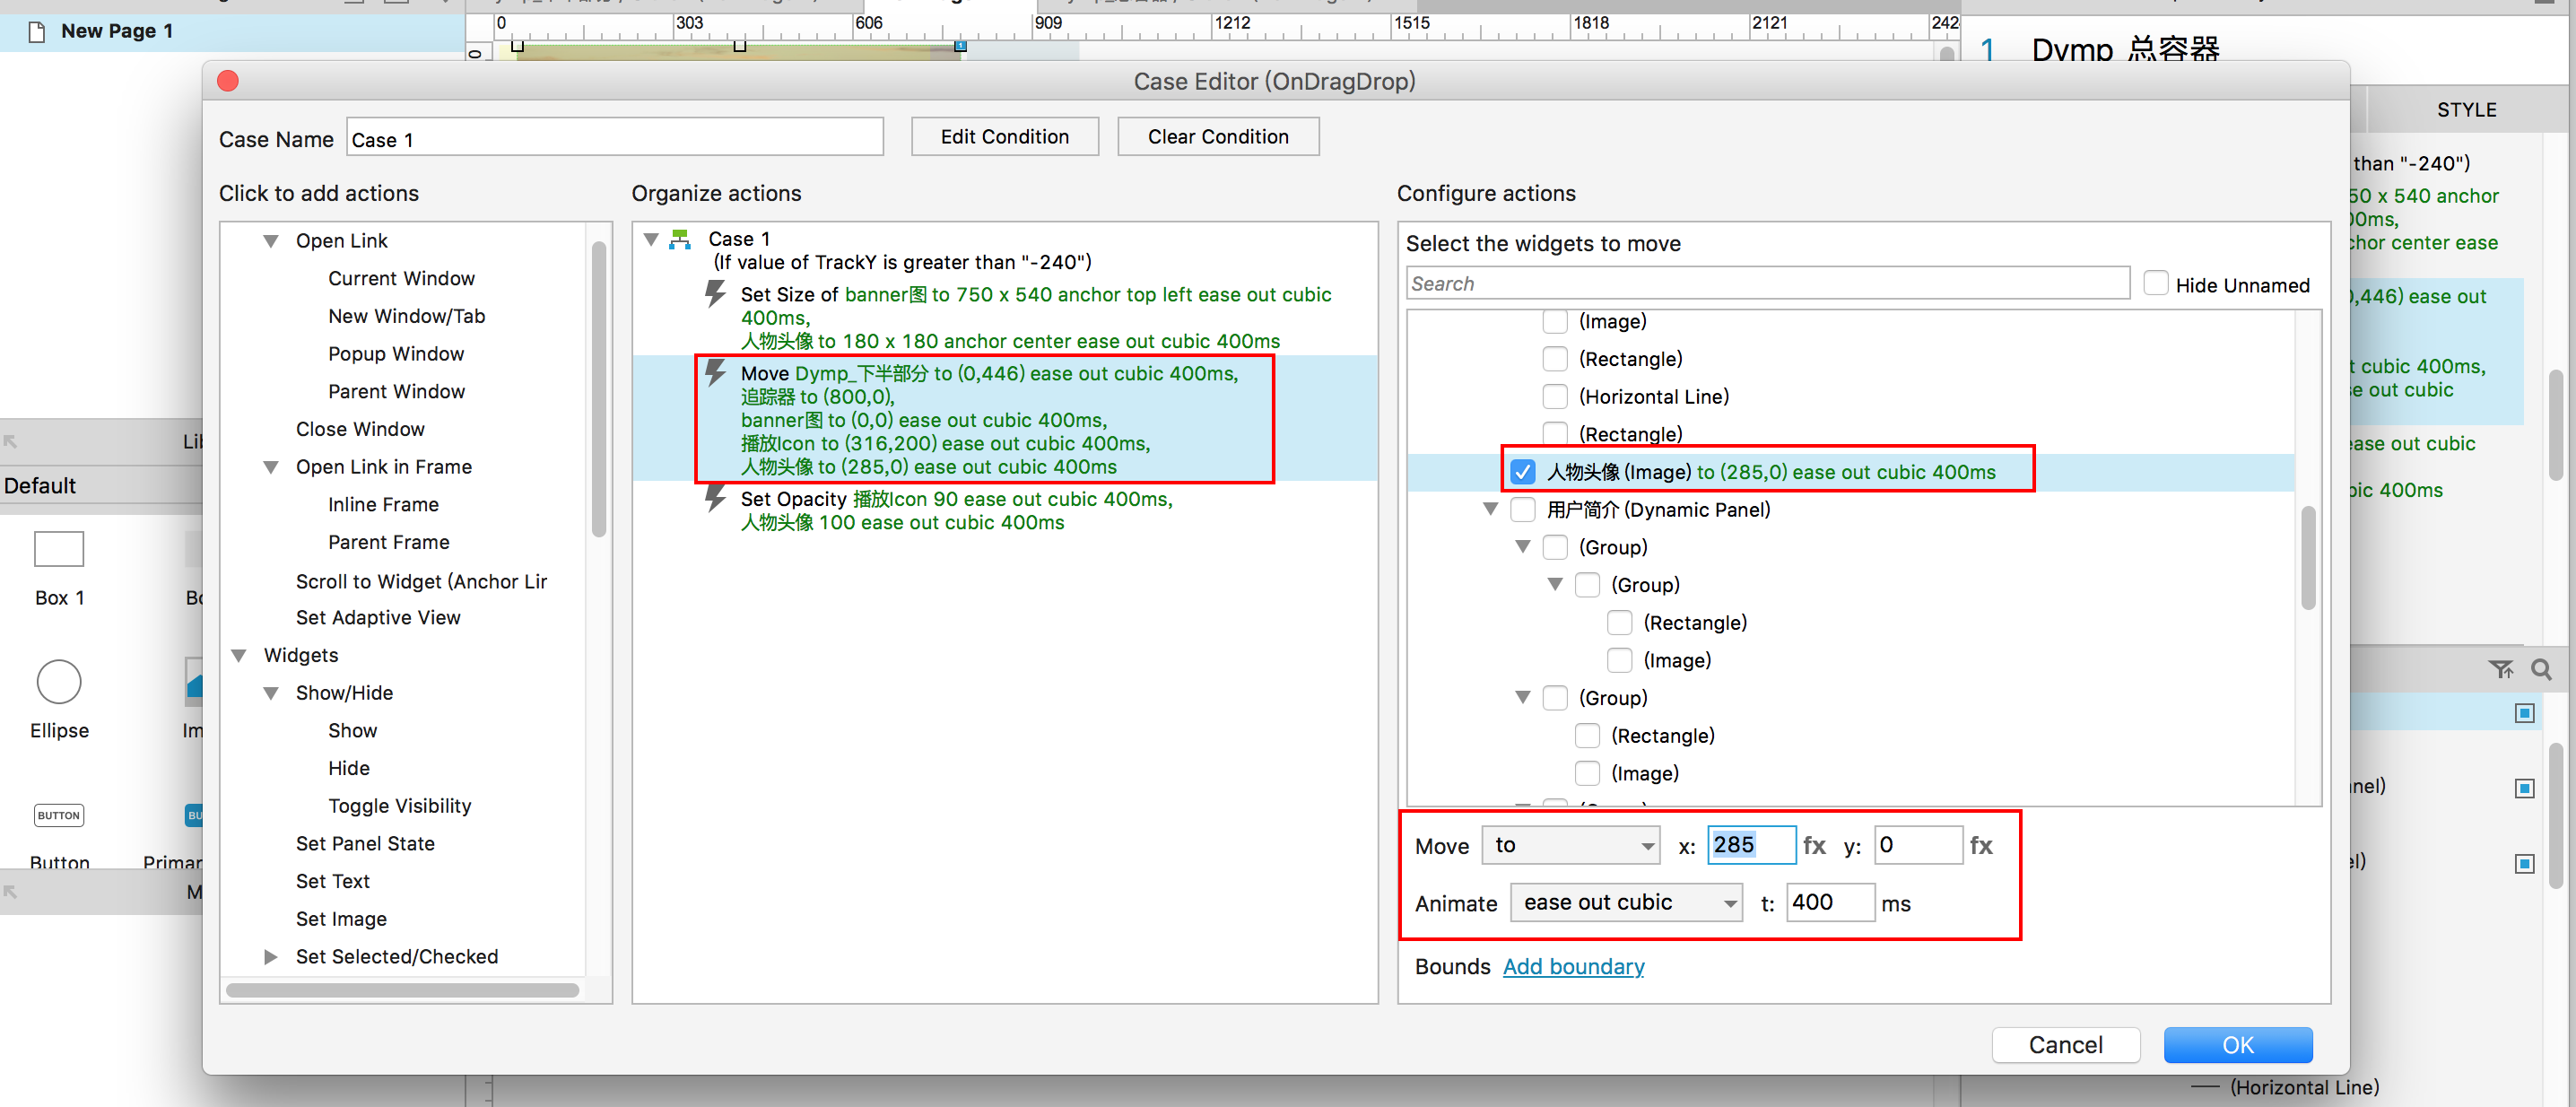Open the Animate ease out cubic dropdown
This screenshot has width=2576, height=1107.
pos(1626,903)
